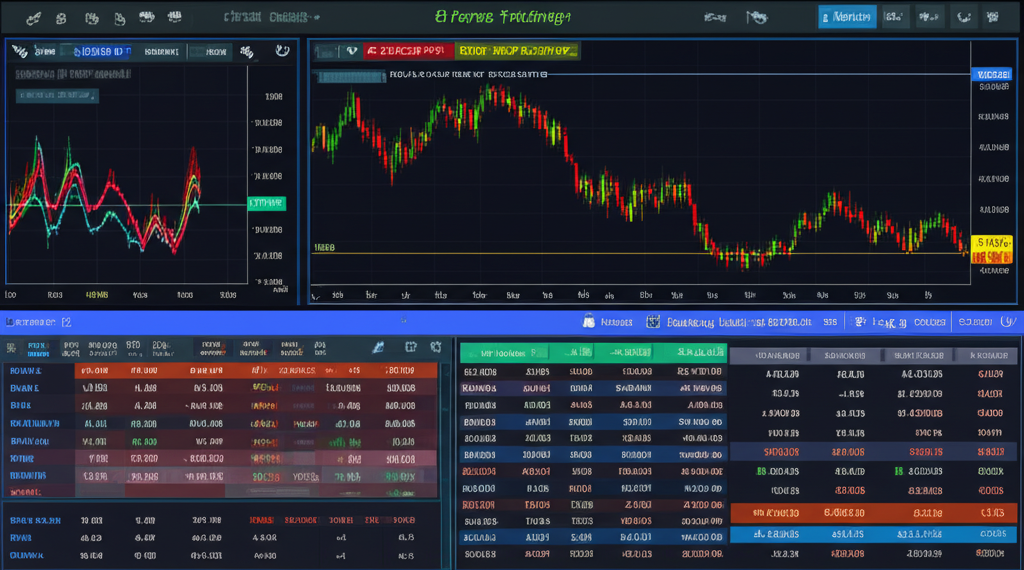Click the rightmost icon in the top-right toolbar
This screenshot has height=570, width=1024.
point(993,18)
